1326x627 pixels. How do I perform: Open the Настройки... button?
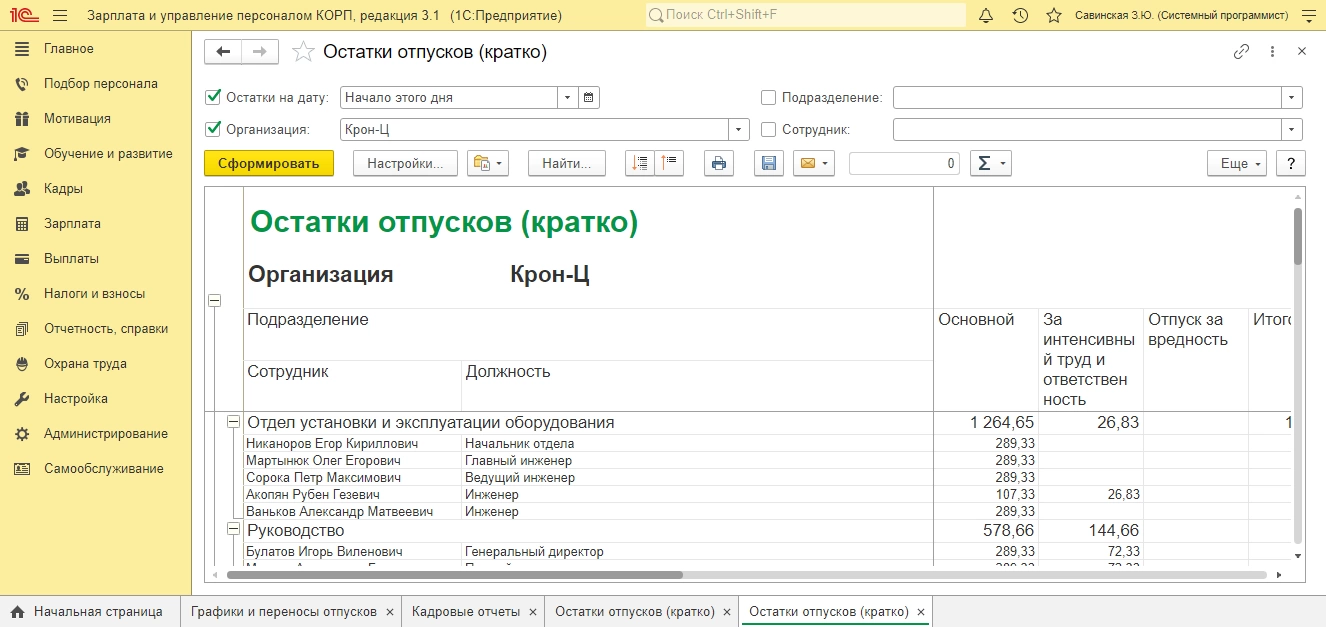coord(405,164)
